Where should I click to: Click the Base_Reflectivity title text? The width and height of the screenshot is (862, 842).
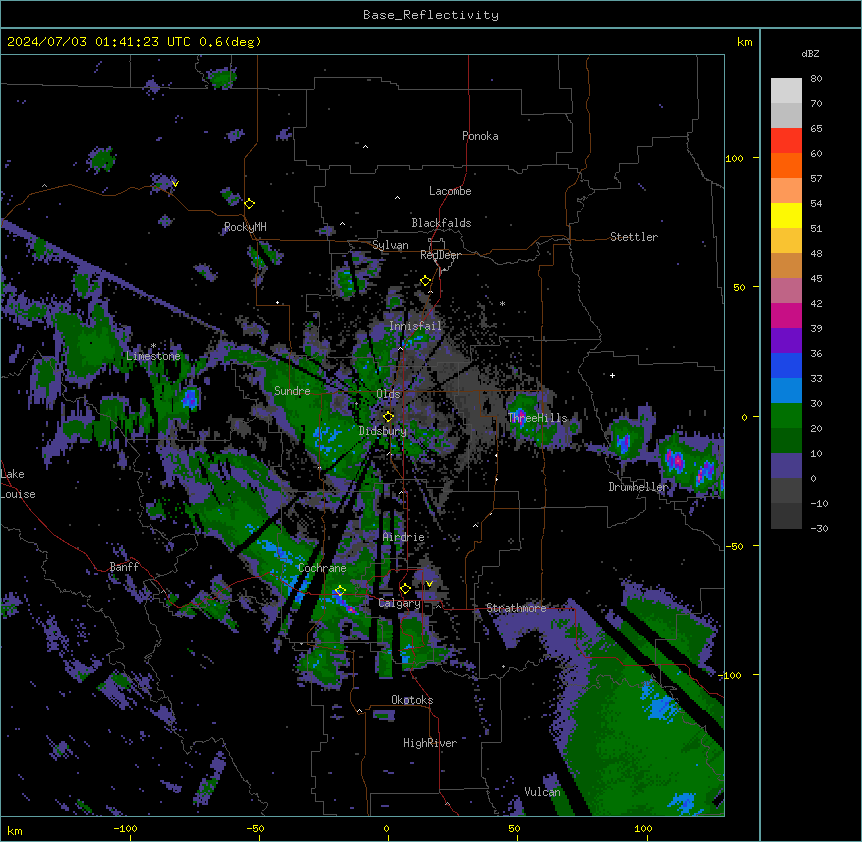coord(431,15)
